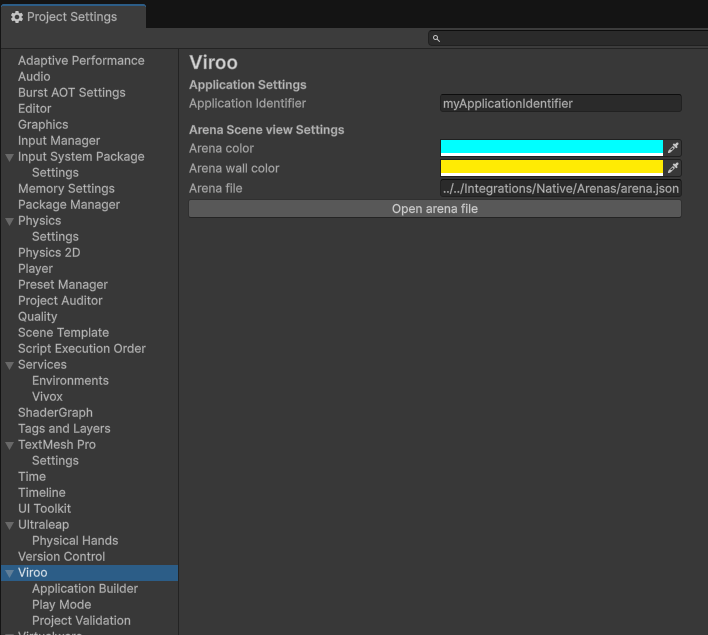Open Memory Settings

coord(66,189)
